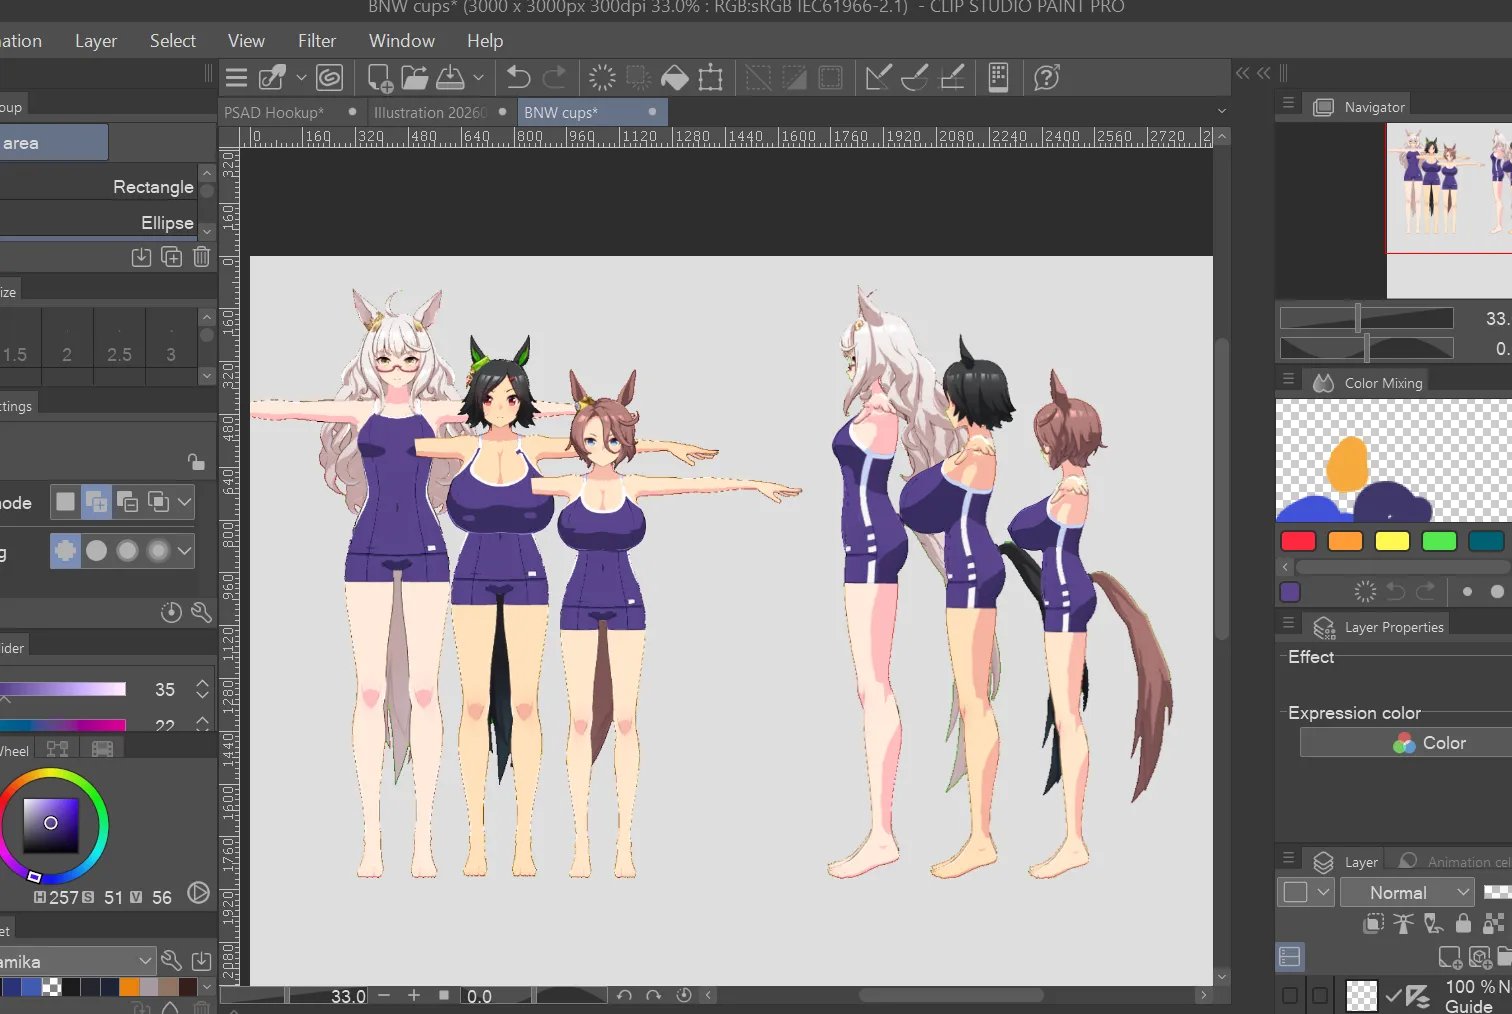
Task: Open sub tool detail with the wrench icon
Action: point(201,612)
